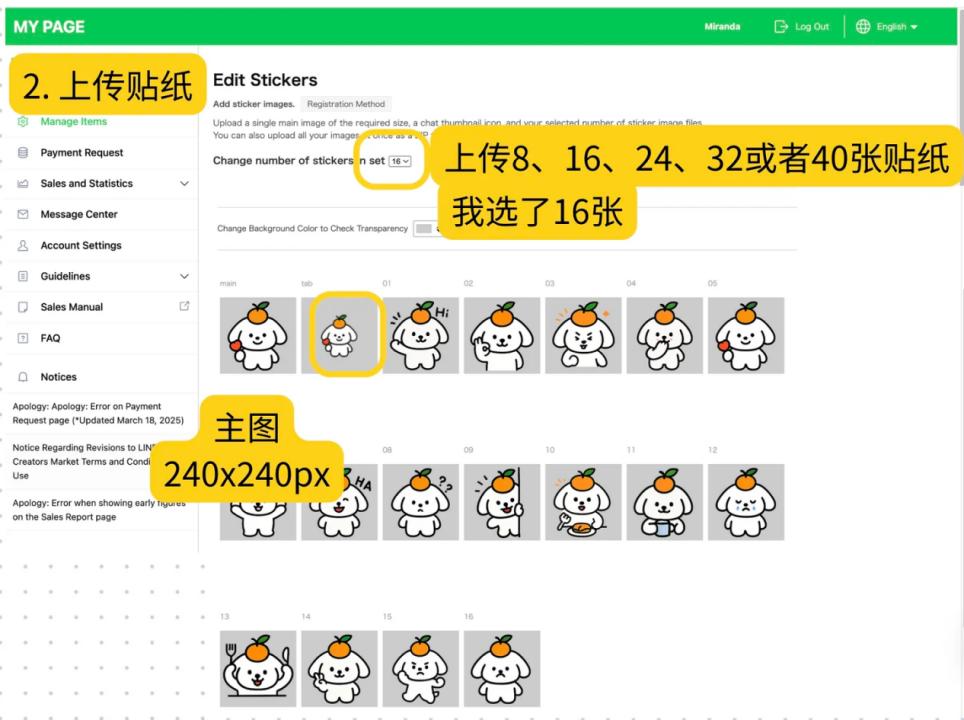Click the globe icon next to English
The image size is (964, 720).
(862, 26)
